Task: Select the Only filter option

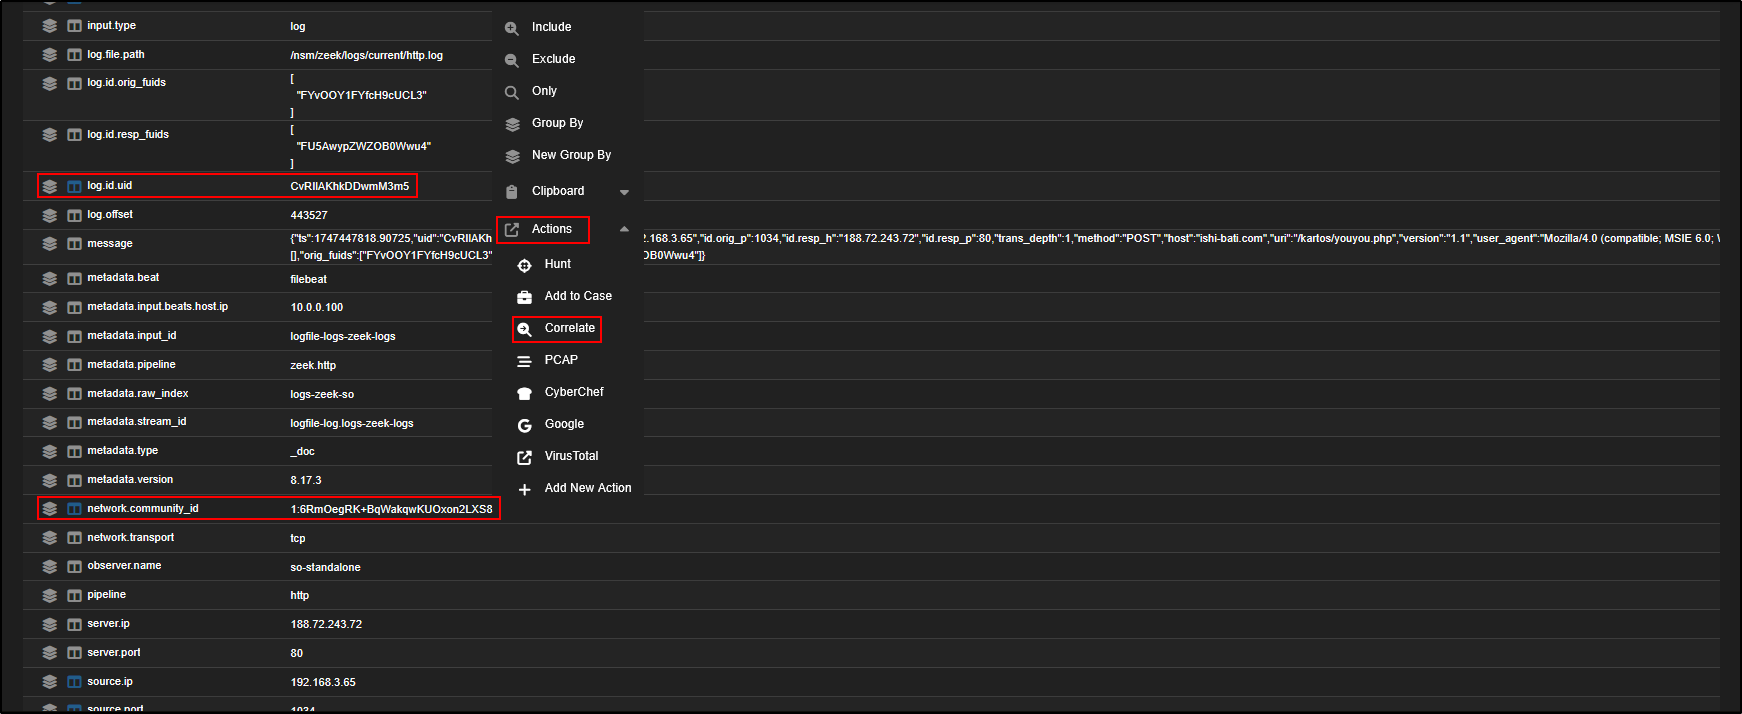Action: click(x=544, y=91)
